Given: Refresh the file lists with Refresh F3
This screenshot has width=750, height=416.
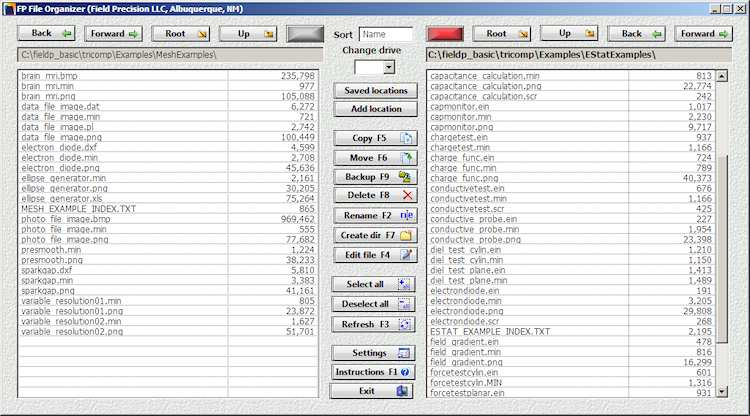Looking at the screenshot, I should (x=373, y=324).
